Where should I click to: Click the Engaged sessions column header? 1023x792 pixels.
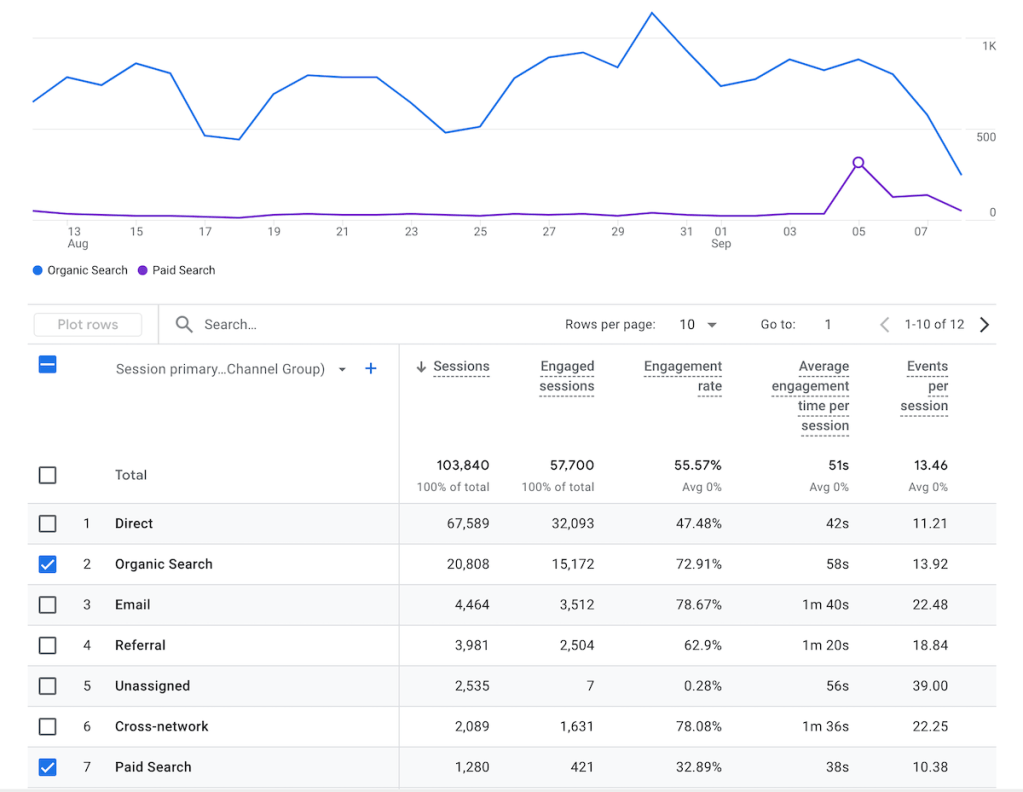point(567,376)
